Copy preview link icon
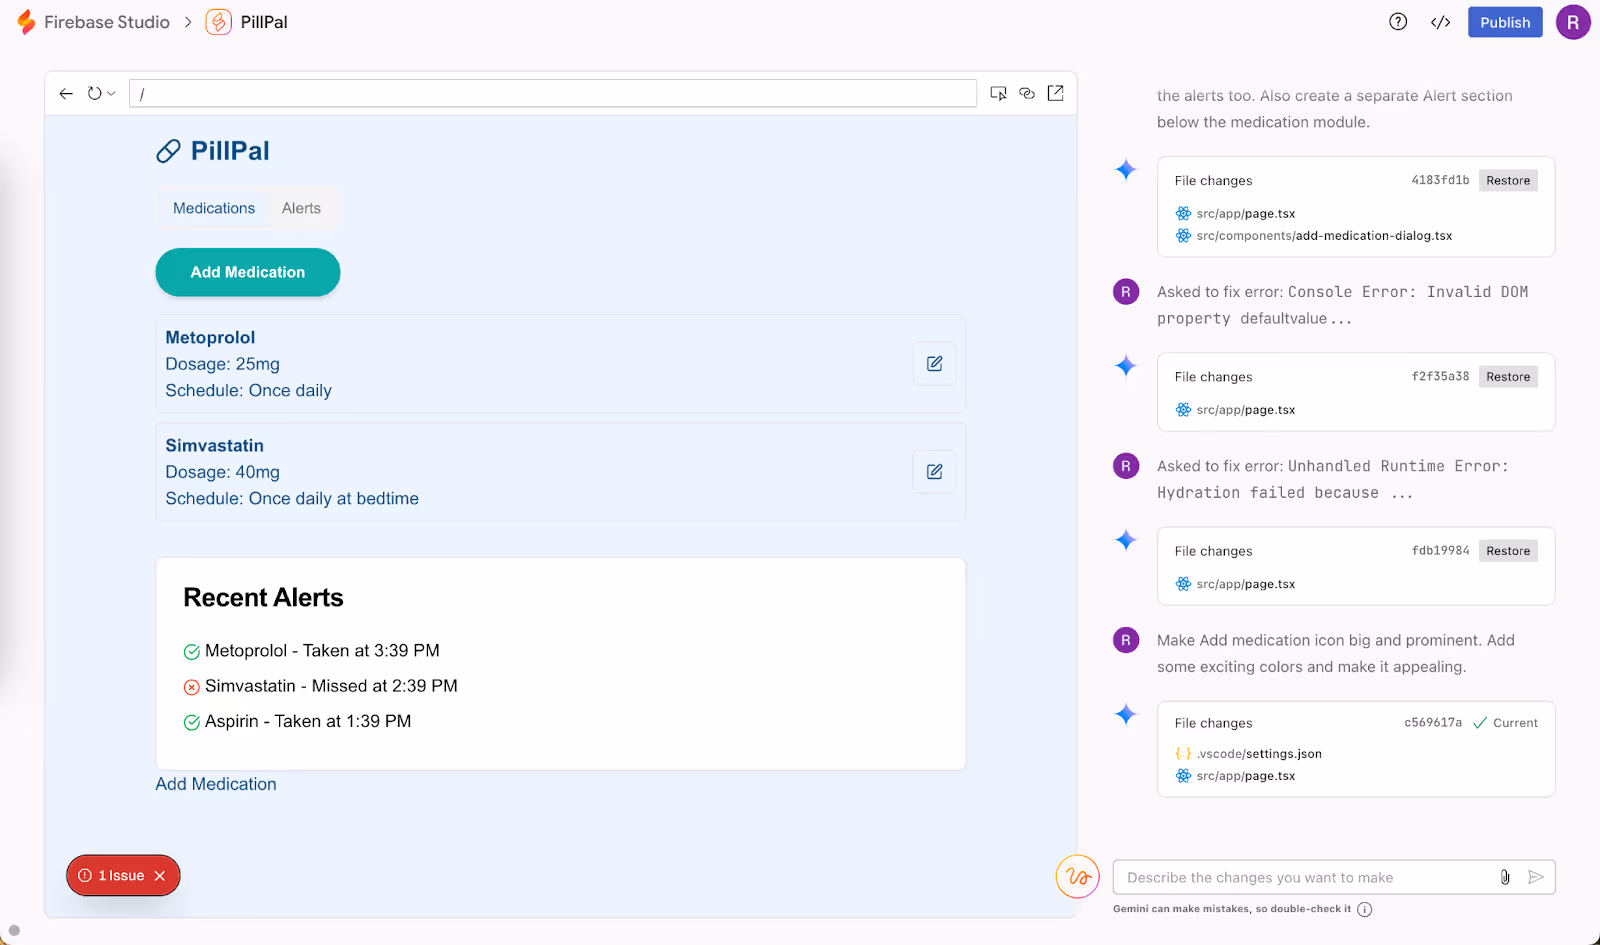The height and width of the screenshot is (945, 1600). (x=1027, y=93)
